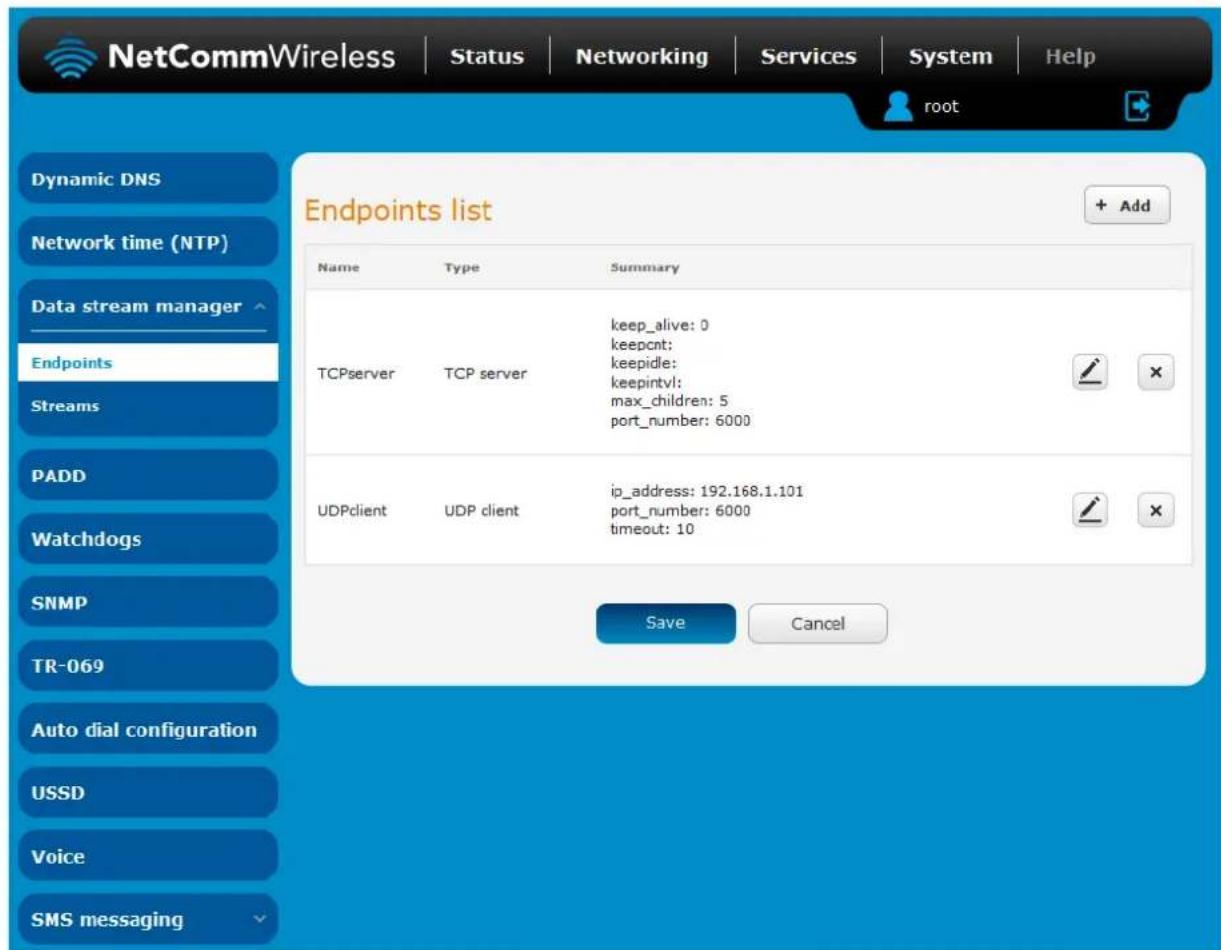Edit the TCPserver endpoint with the pencil icon
1221x950 pixels.
1092,372
